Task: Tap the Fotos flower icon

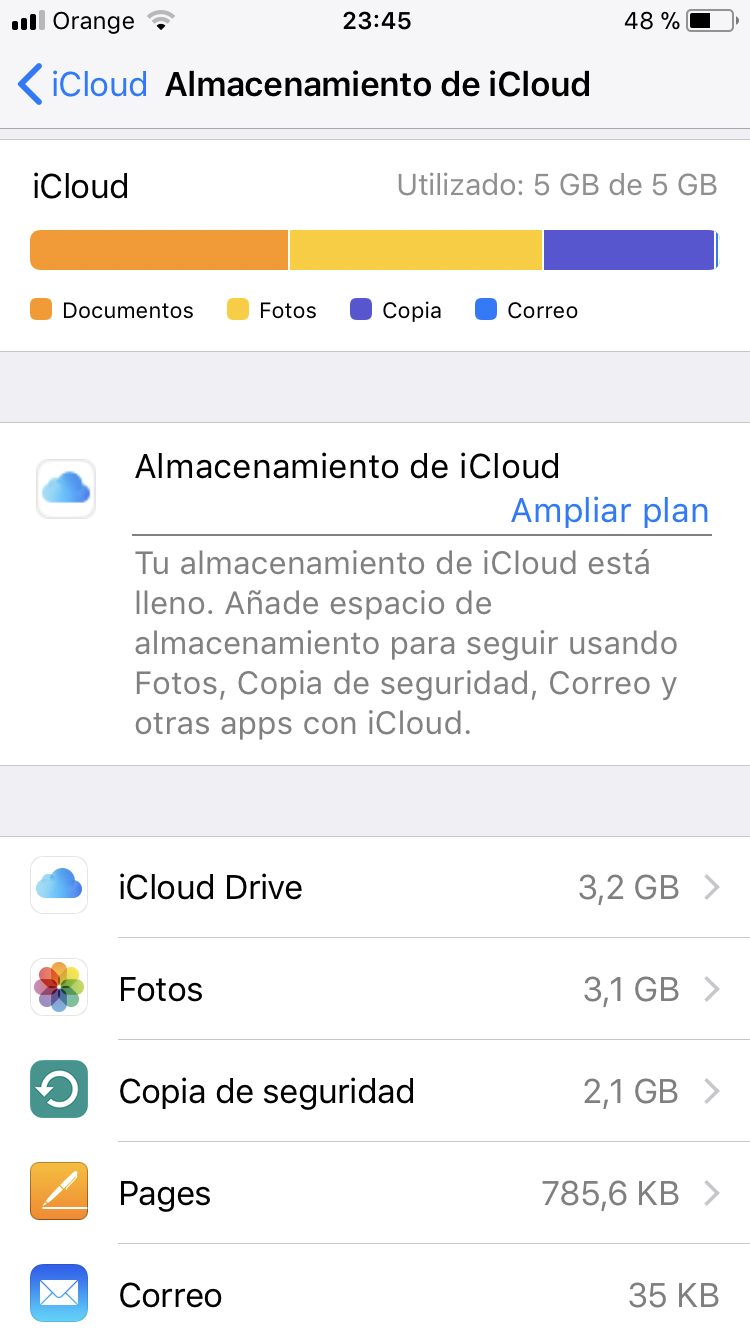Action: (x=59, y=987)
